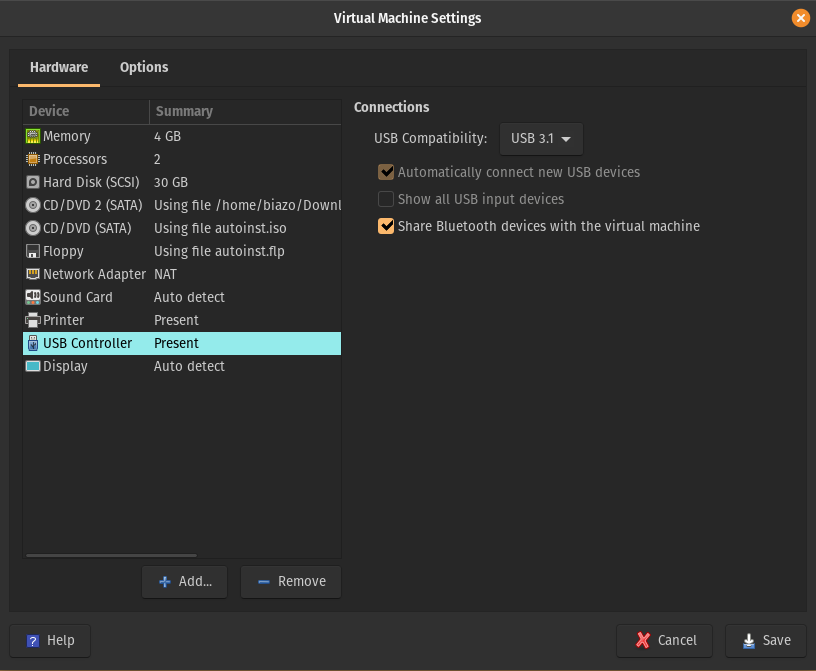Click the Floppy disk icon

pyautogui.click(x=33, y=251)
